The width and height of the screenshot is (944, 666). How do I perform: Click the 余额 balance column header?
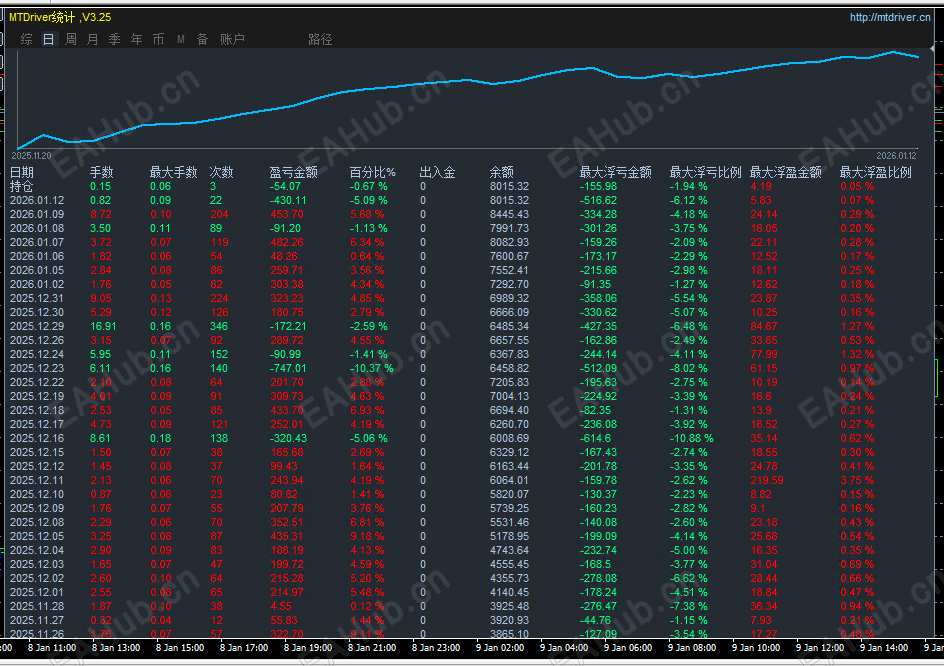[502, 172]
